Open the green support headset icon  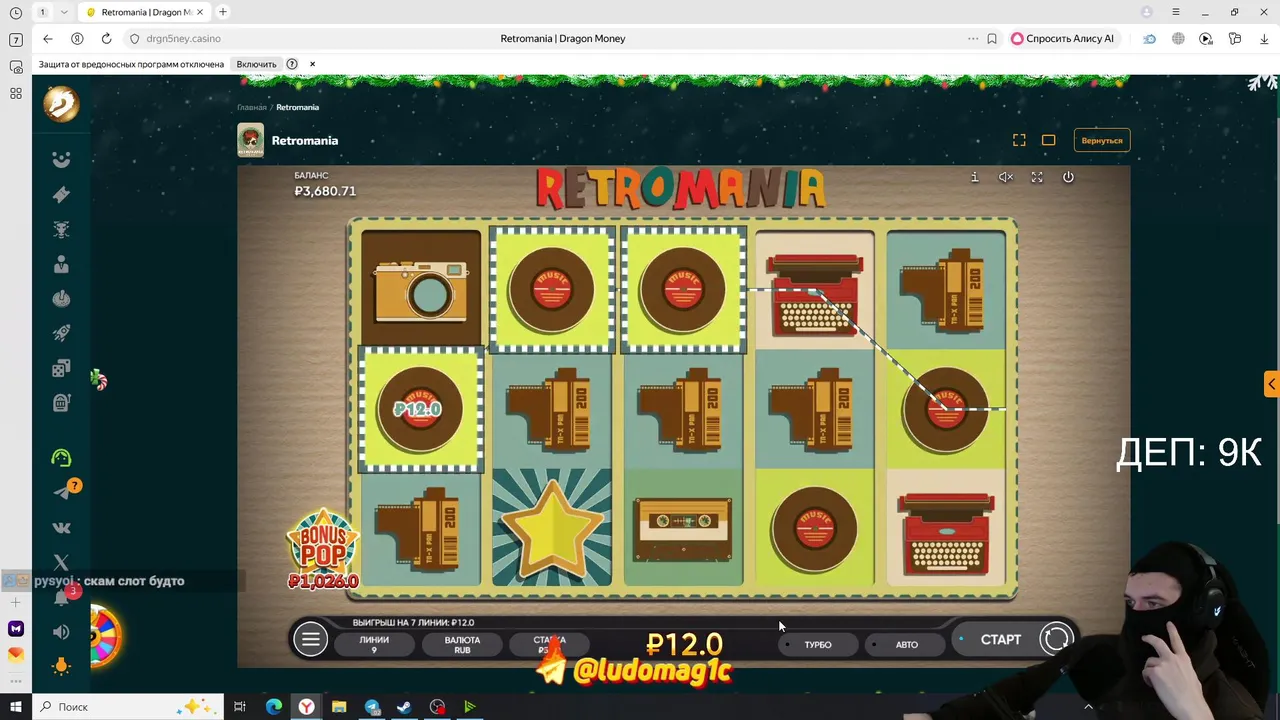[61, 458]
